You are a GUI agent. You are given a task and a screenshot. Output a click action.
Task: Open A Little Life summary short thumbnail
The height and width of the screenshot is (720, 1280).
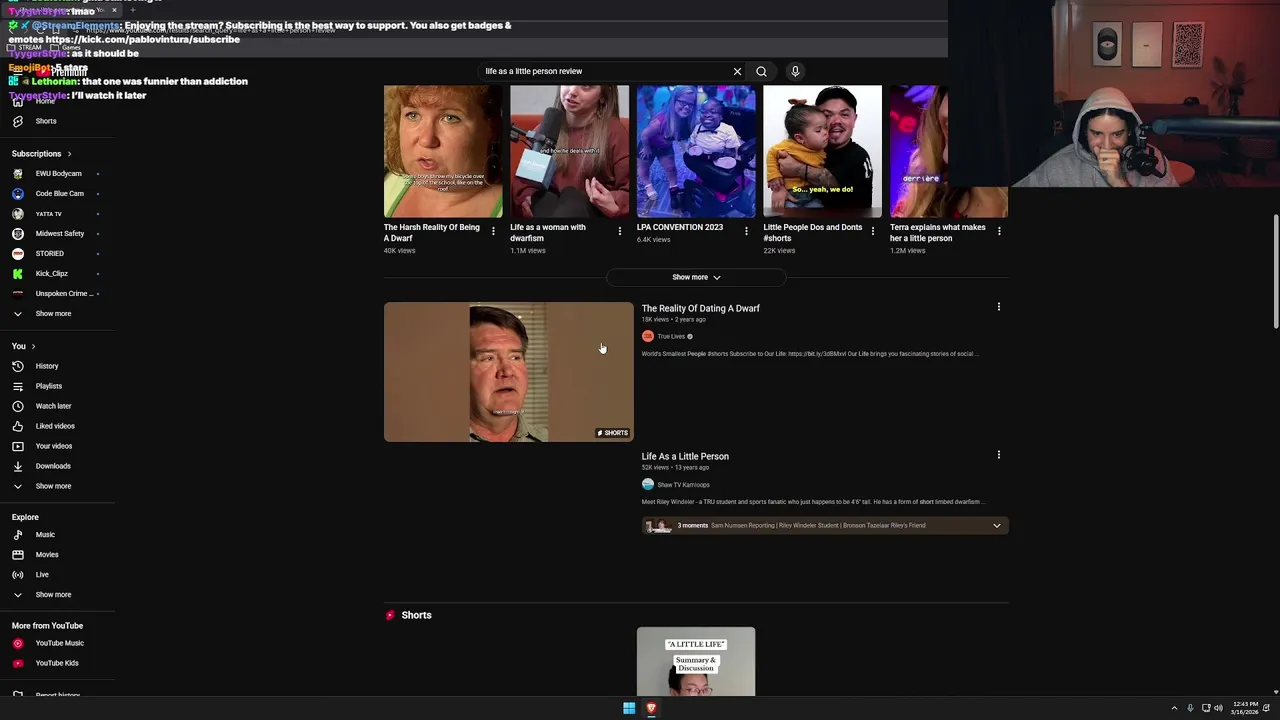click(x=696, y=661)
